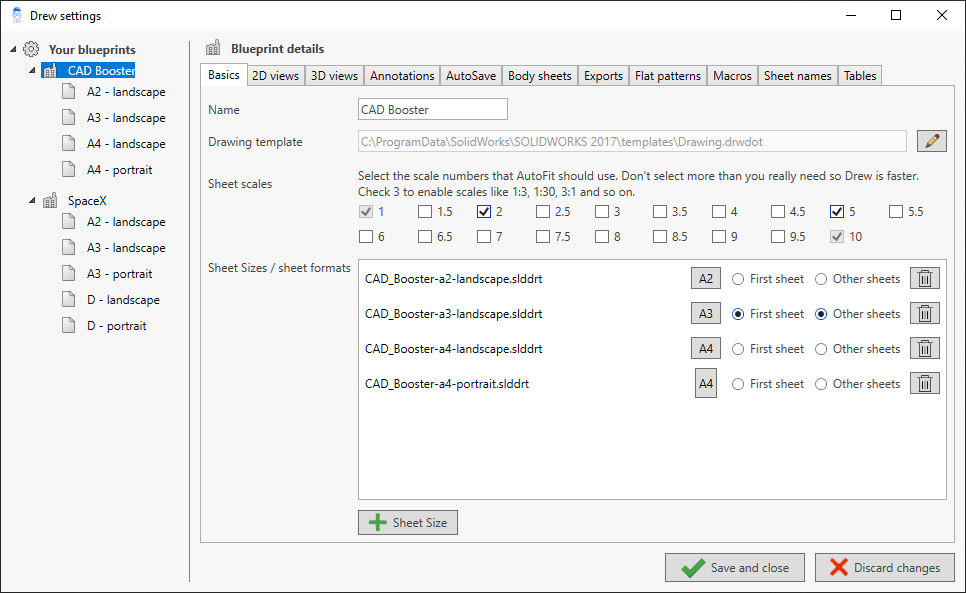Click the A2 sheet size badge
Screen dimensions: 966x593
tap(706, 279)
